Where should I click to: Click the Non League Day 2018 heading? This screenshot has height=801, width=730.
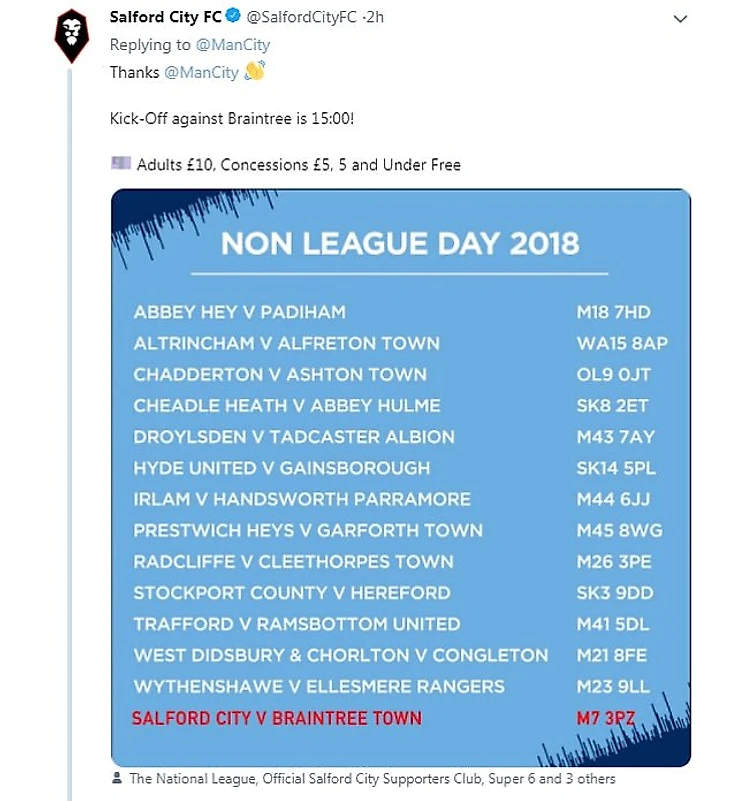pyautogui.click(x=400, y=243)
